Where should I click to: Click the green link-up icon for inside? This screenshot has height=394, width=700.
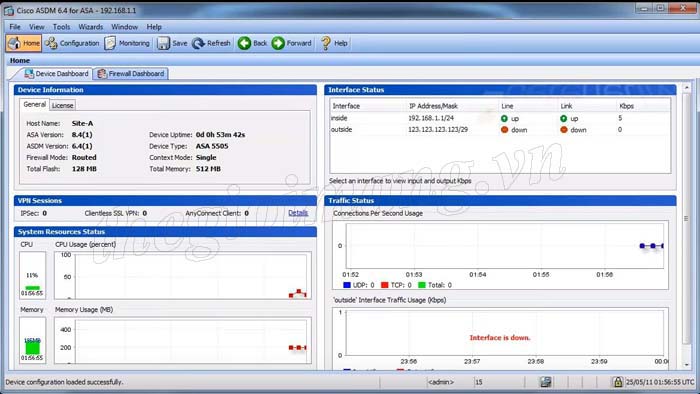[563, 118]
